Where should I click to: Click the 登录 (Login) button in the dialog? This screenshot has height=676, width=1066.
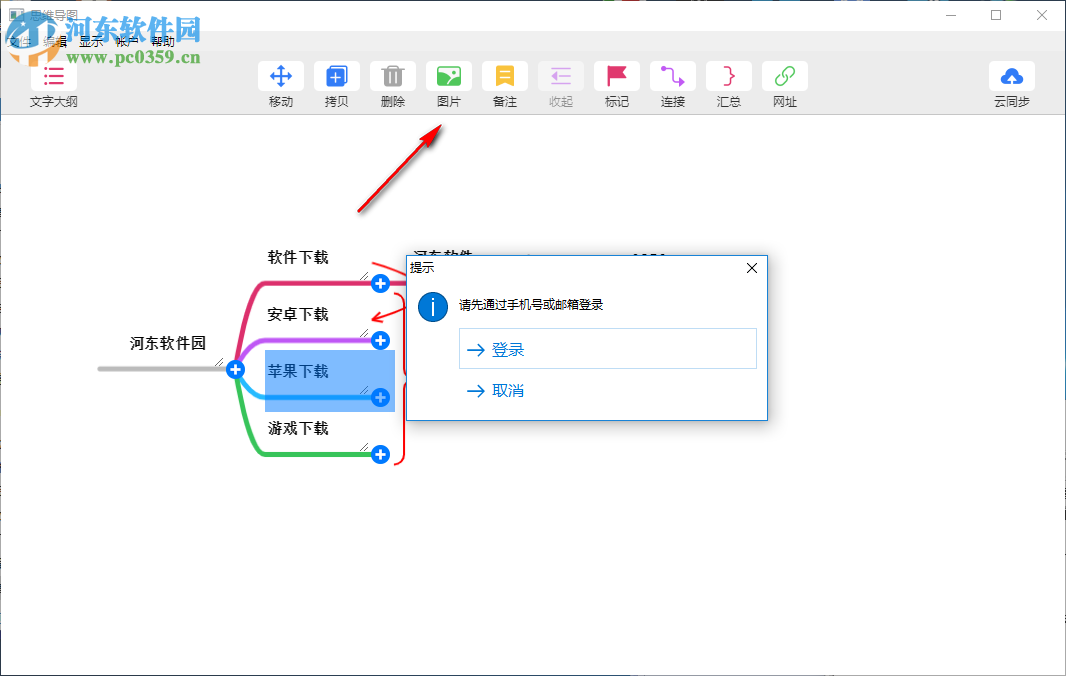pyautogui.click(x=608, y=348)
